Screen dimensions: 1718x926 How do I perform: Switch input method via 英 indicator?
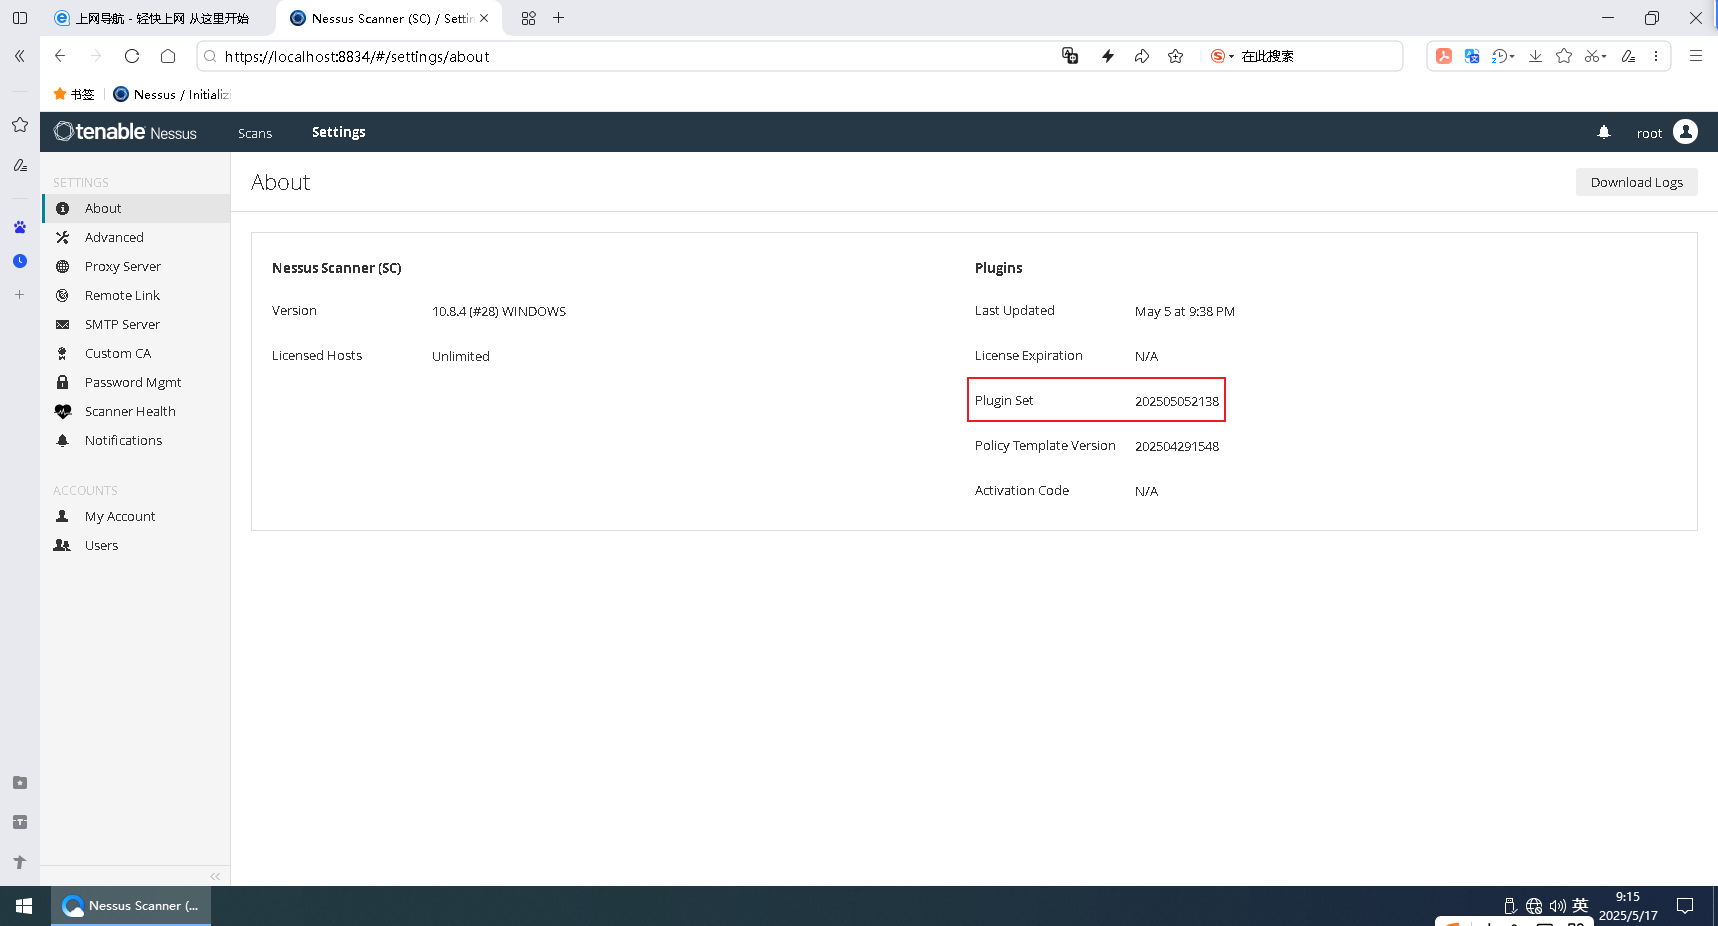coord(1580,905)
